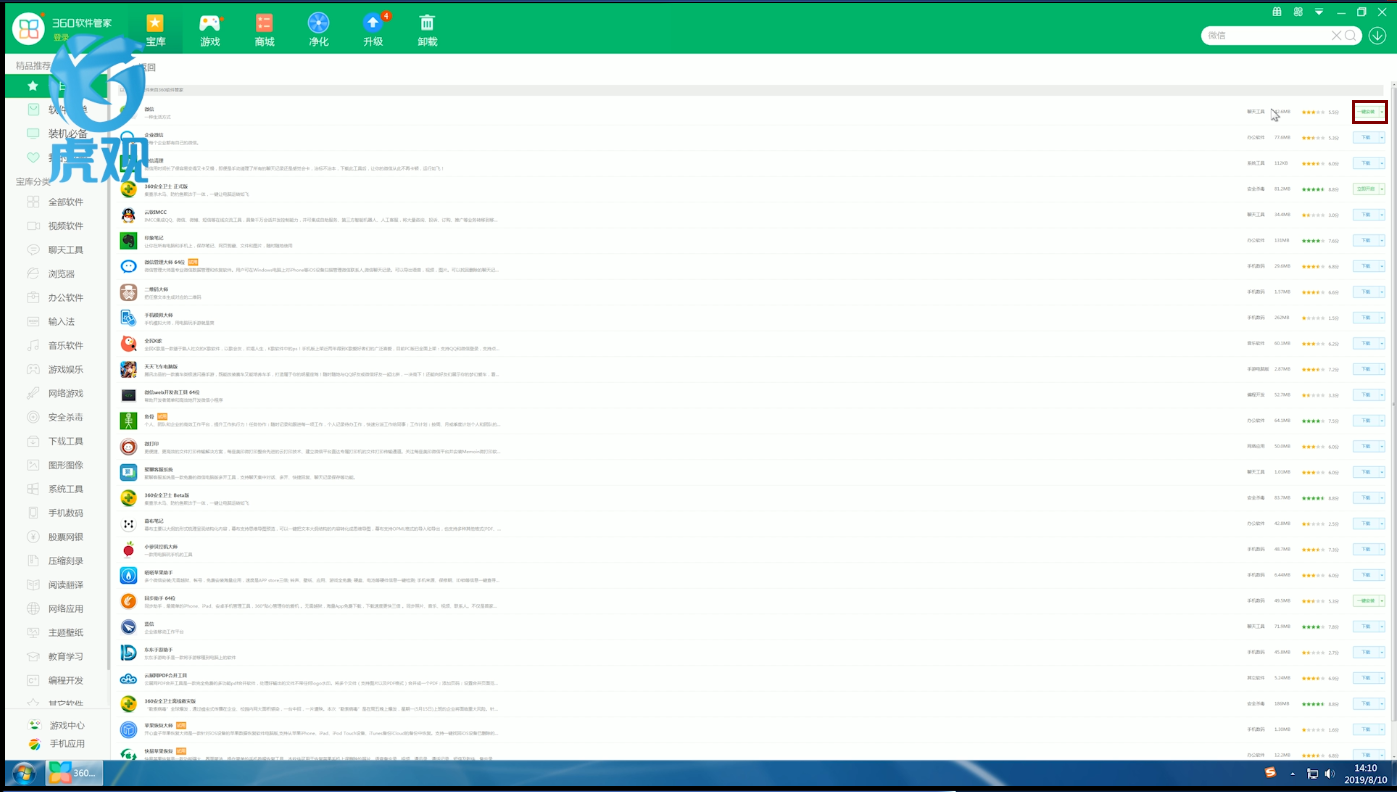Expand download arrow in 全民K歌 row
This screenshot has height=792, width=1397.
coord(1382,344)
